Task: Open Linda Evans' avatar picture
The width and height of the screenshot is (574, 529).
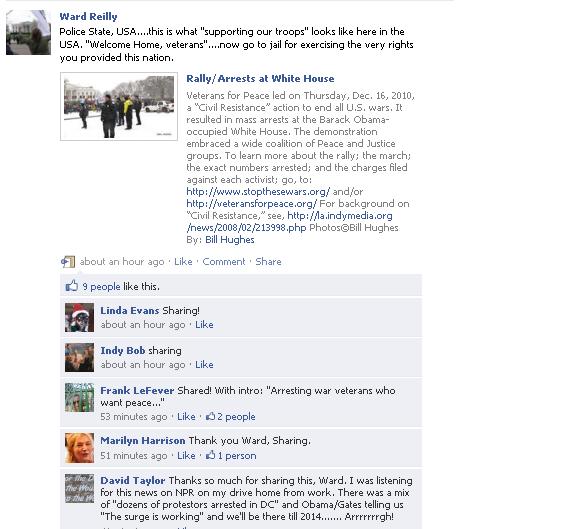Action: pos(79,317)
